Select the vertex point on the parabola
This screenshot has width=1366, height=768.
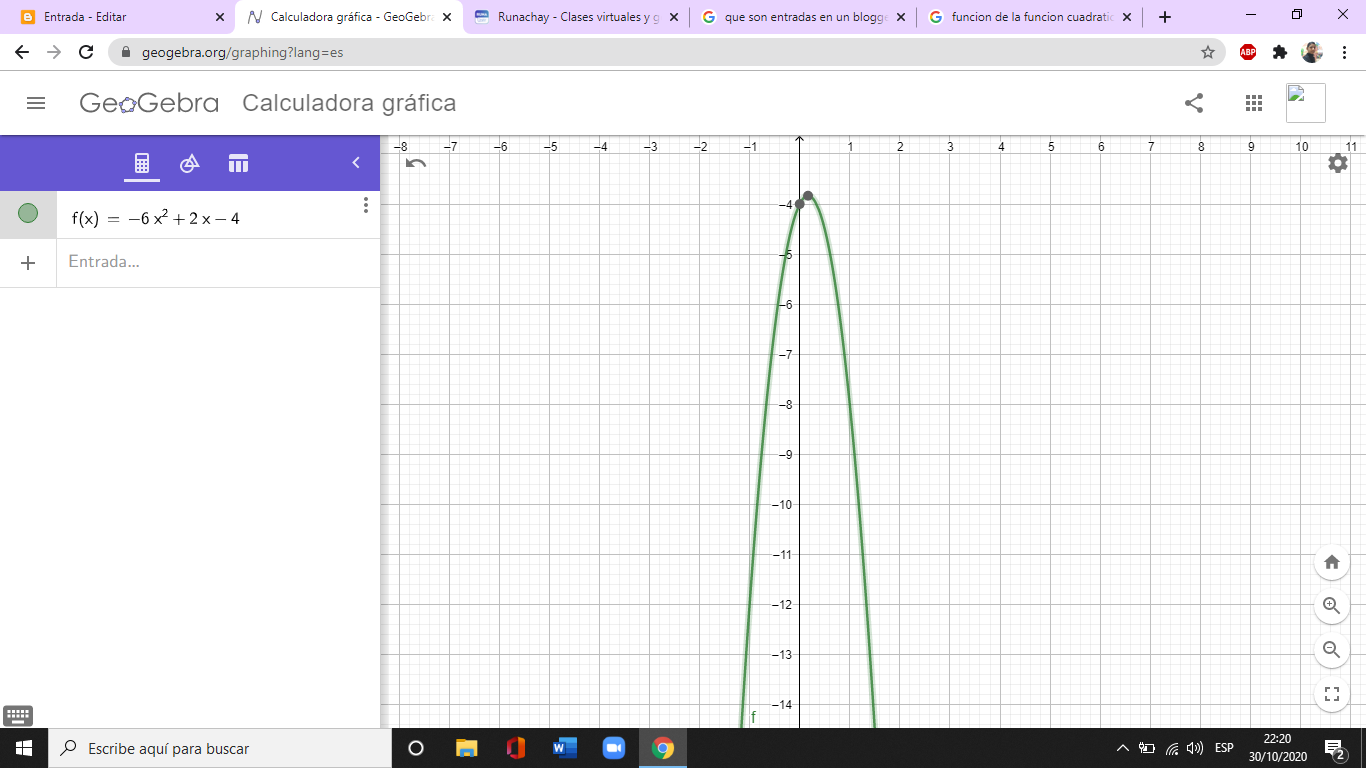coord(808,196)
